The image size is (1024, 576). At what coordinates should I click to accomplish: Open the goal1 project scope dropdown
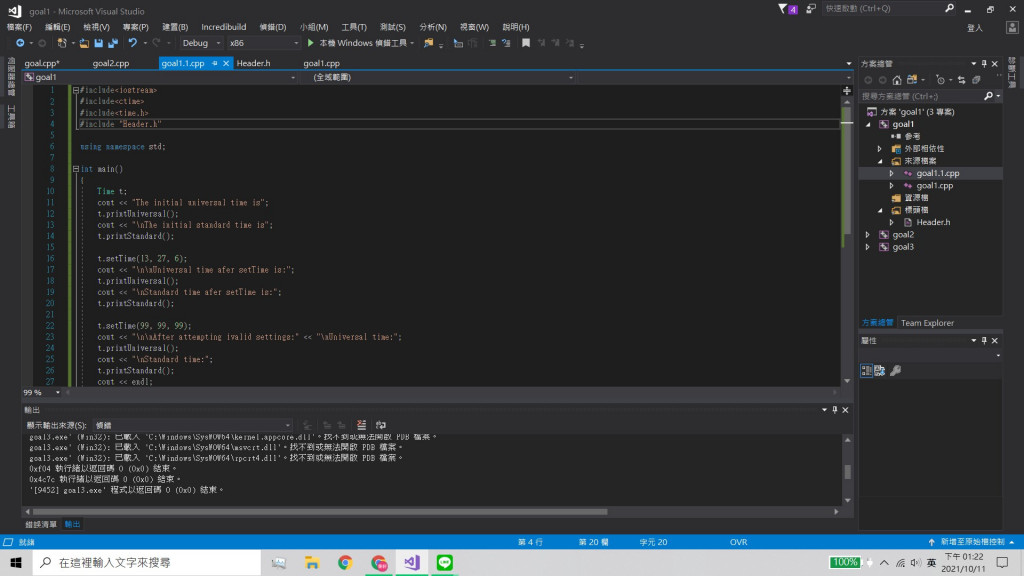click(160, 77)
